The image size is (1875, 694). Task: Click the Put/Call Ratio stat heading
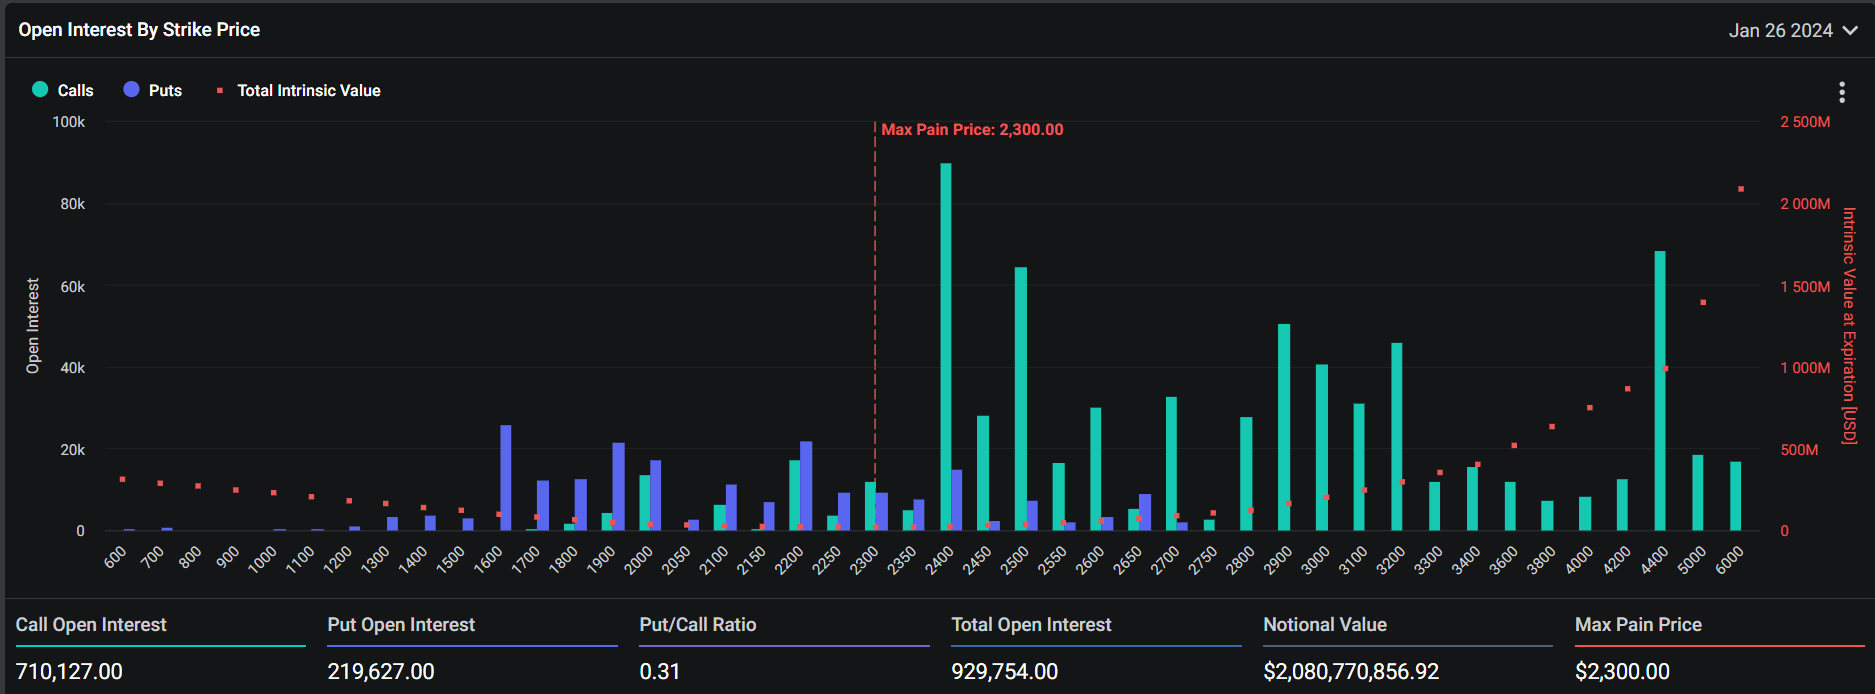point(698,624)
